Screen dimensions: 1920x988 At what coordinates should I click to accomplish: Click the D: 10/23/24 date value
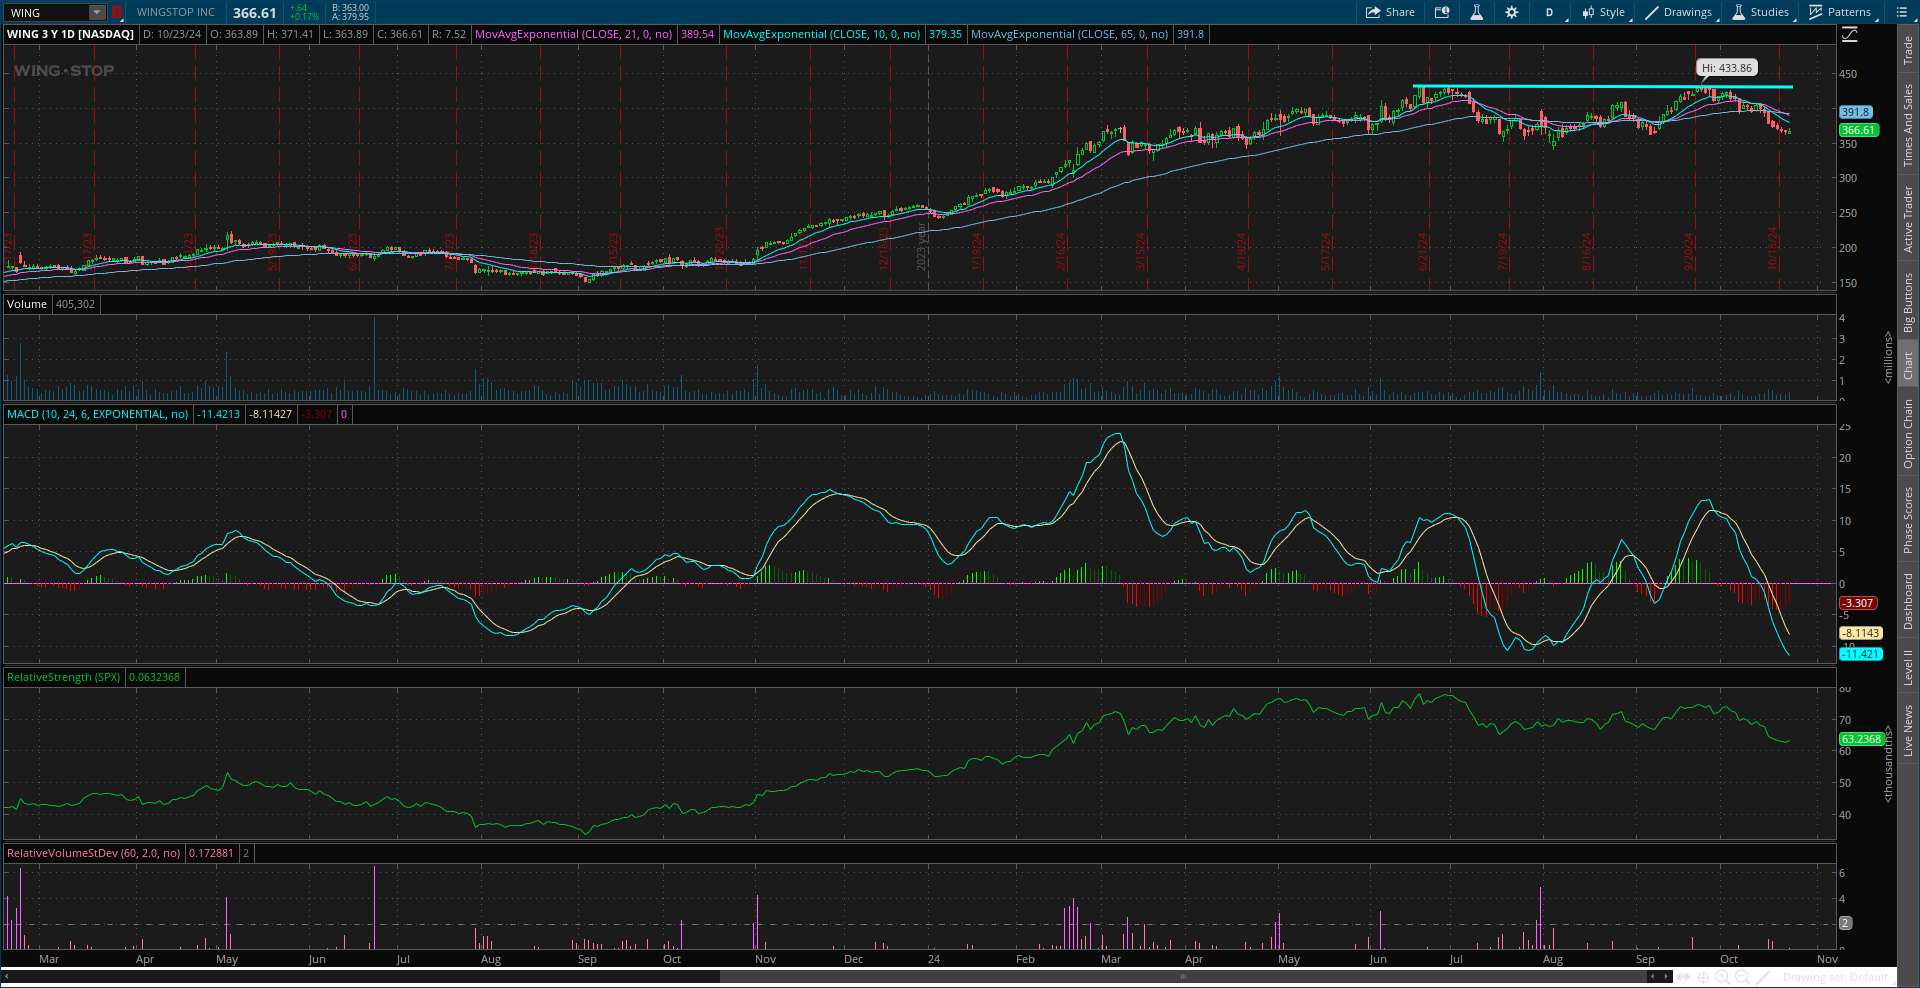tap(172, 34)
